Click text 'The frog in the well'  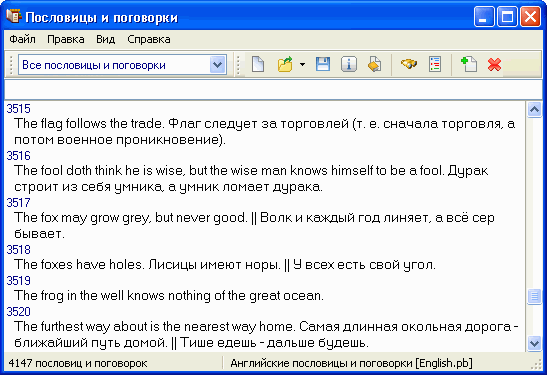point(69,296)
